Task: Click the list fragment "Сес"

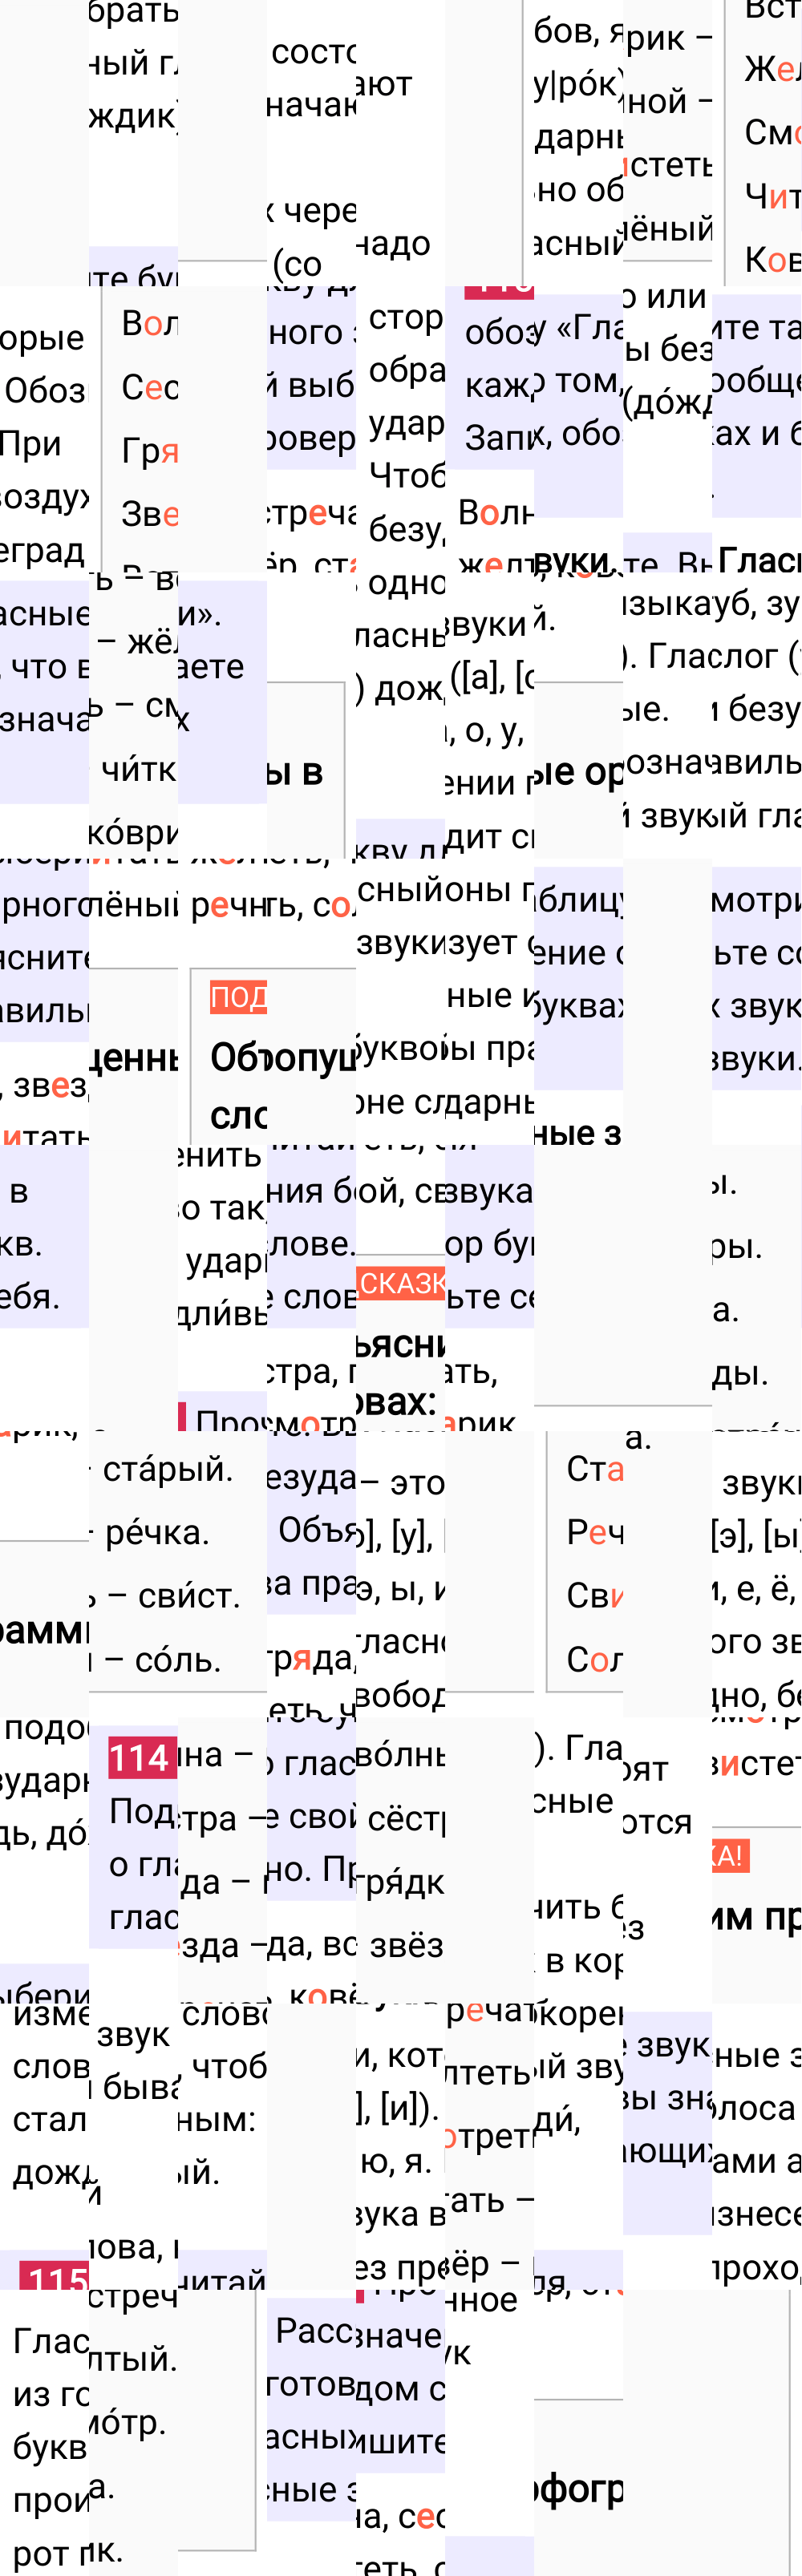Action: click(x=149, y=386)
